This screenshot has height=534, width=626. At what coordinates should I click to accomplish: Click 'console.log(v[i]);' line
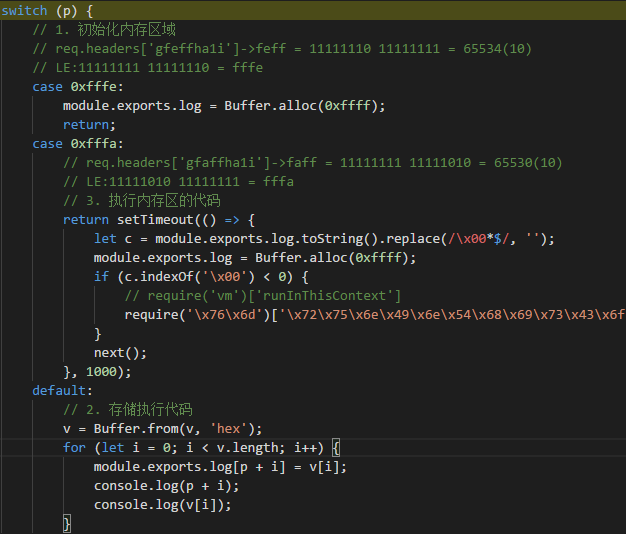point(162,505)
